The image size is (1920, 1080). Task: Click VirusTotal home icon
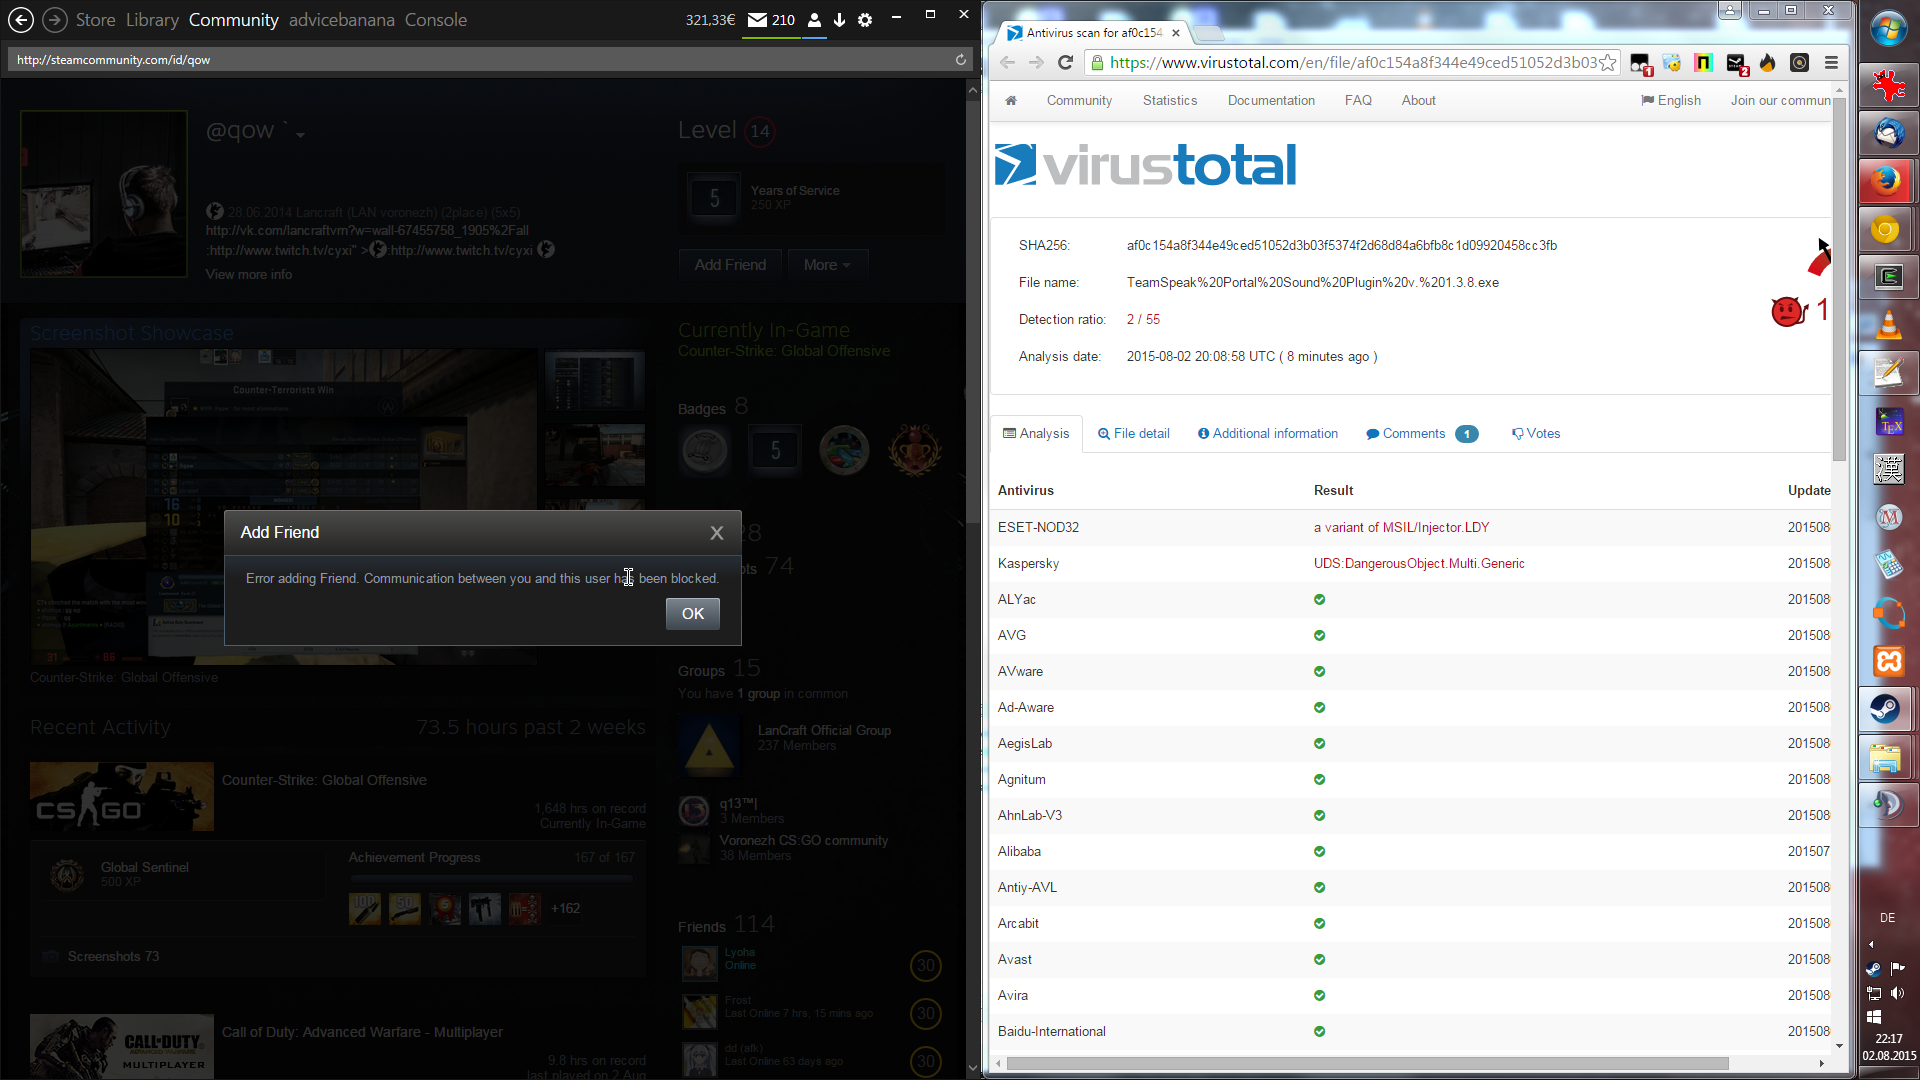point(1011,100)
